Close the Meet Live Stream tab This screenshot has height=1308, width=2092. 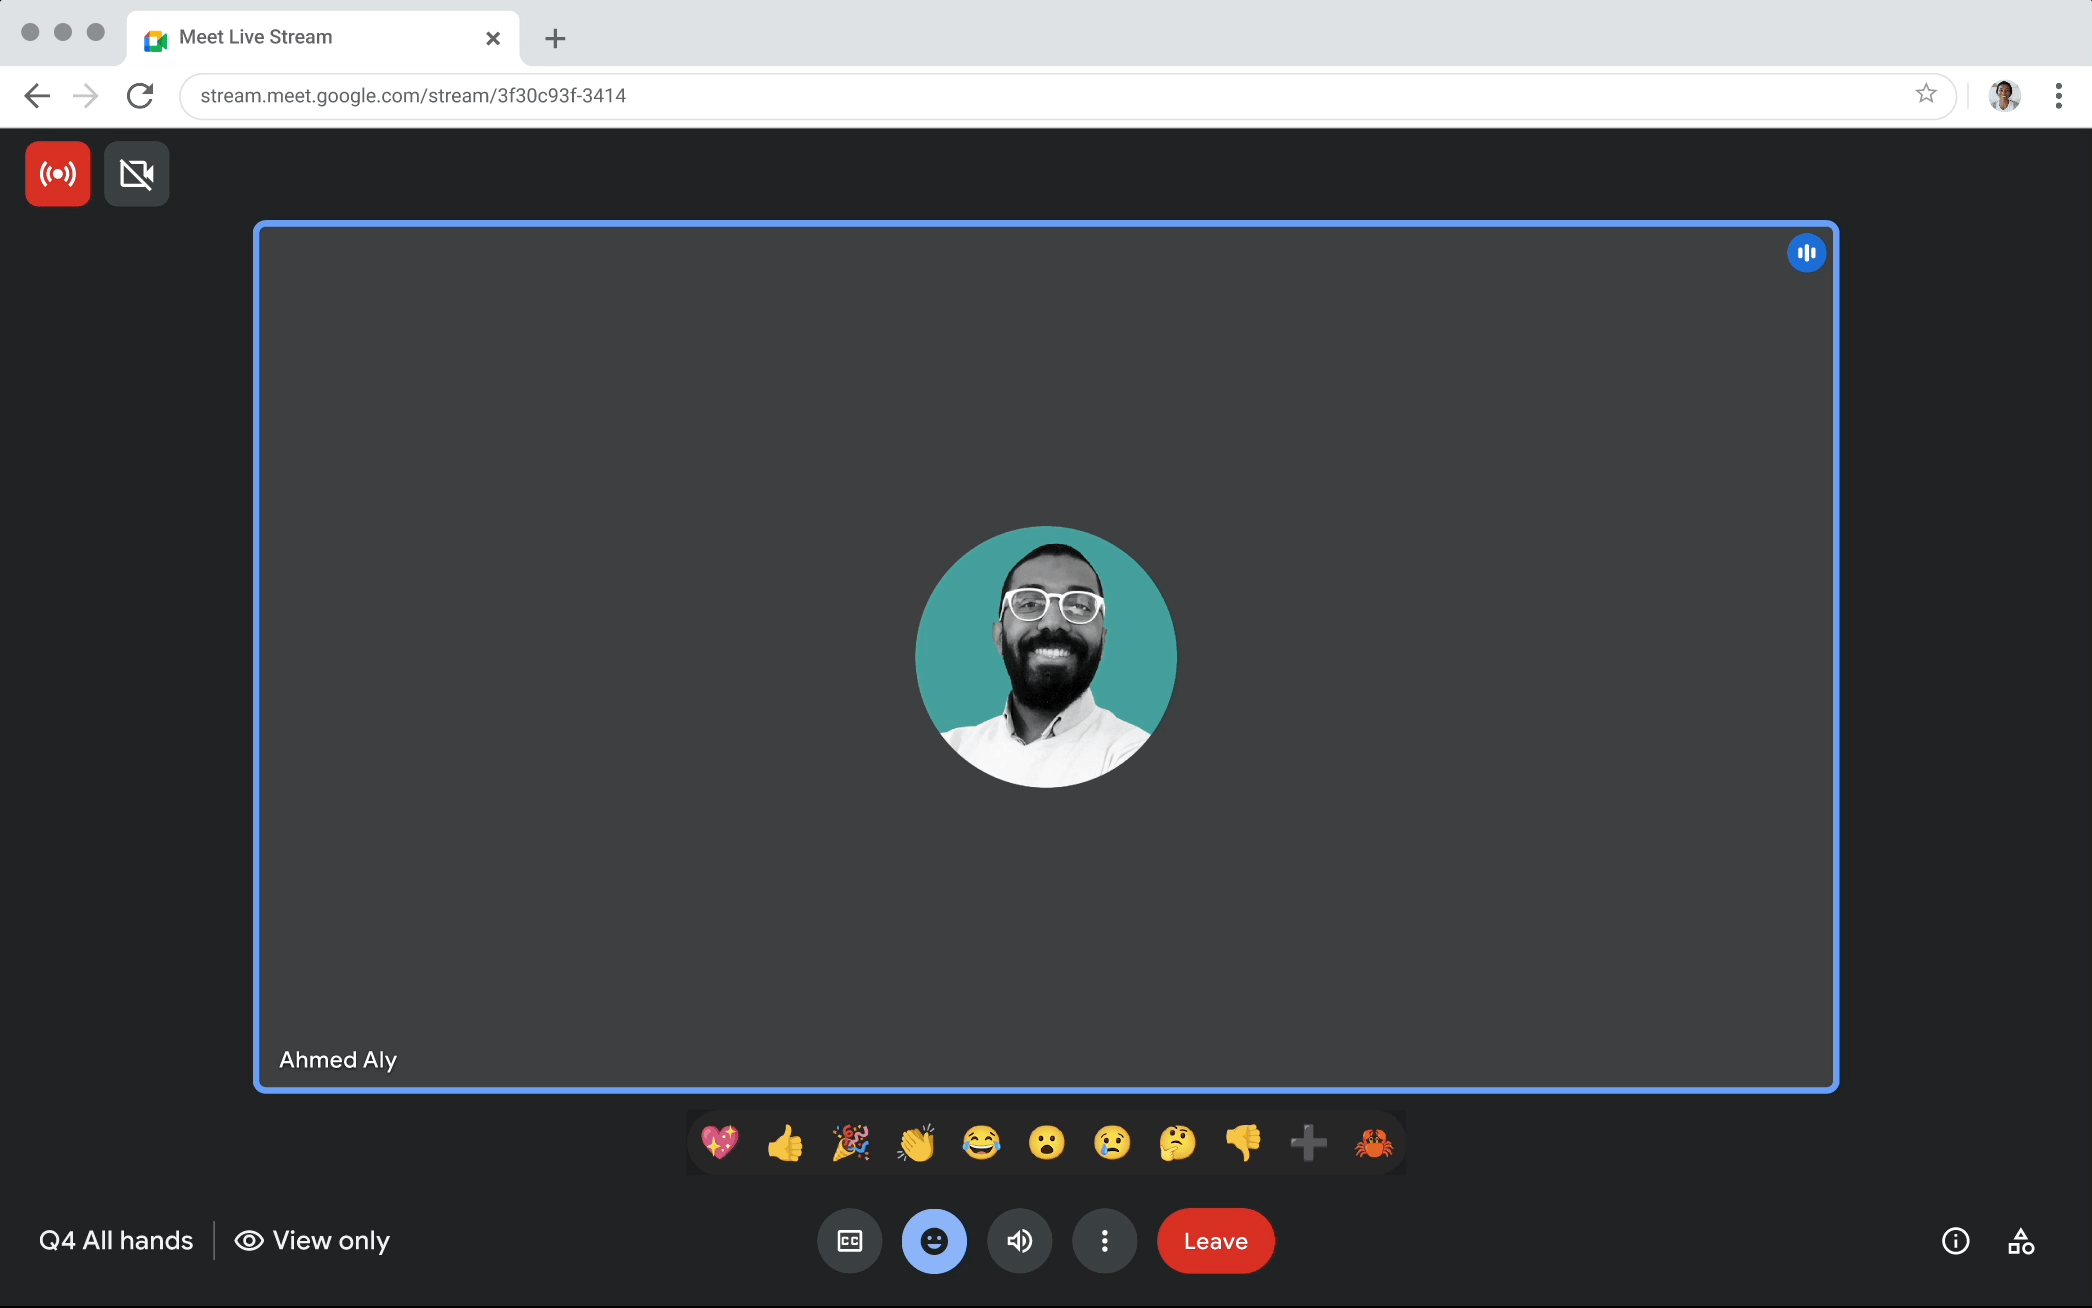(x=493, y=38)
